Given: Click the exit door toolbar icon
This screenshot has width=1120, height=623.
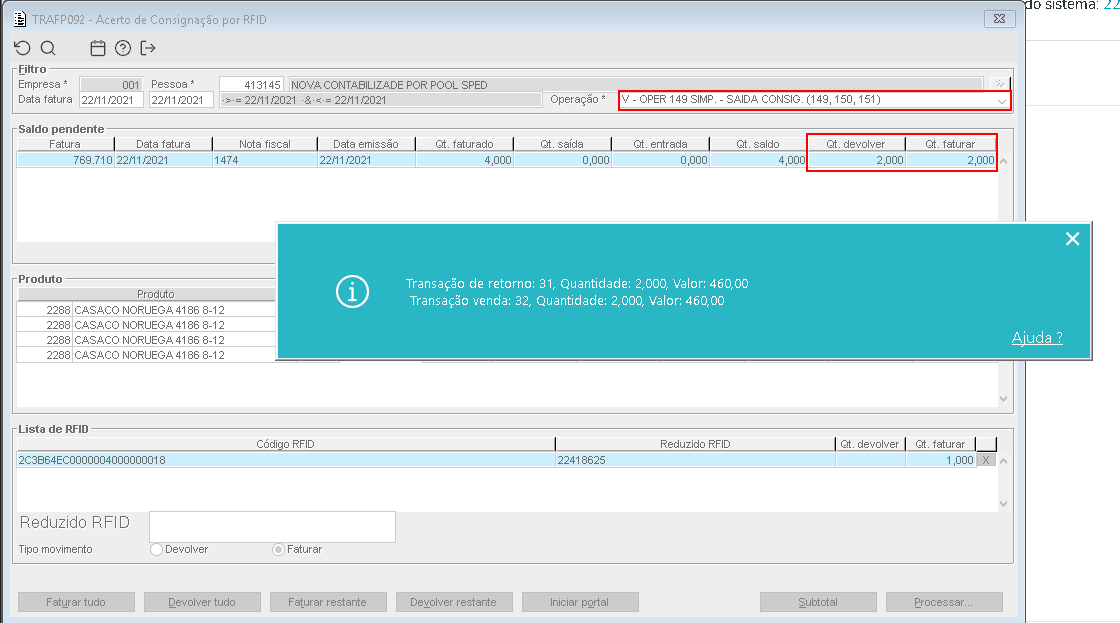Looking at the screenshot, I should (148, 48).
